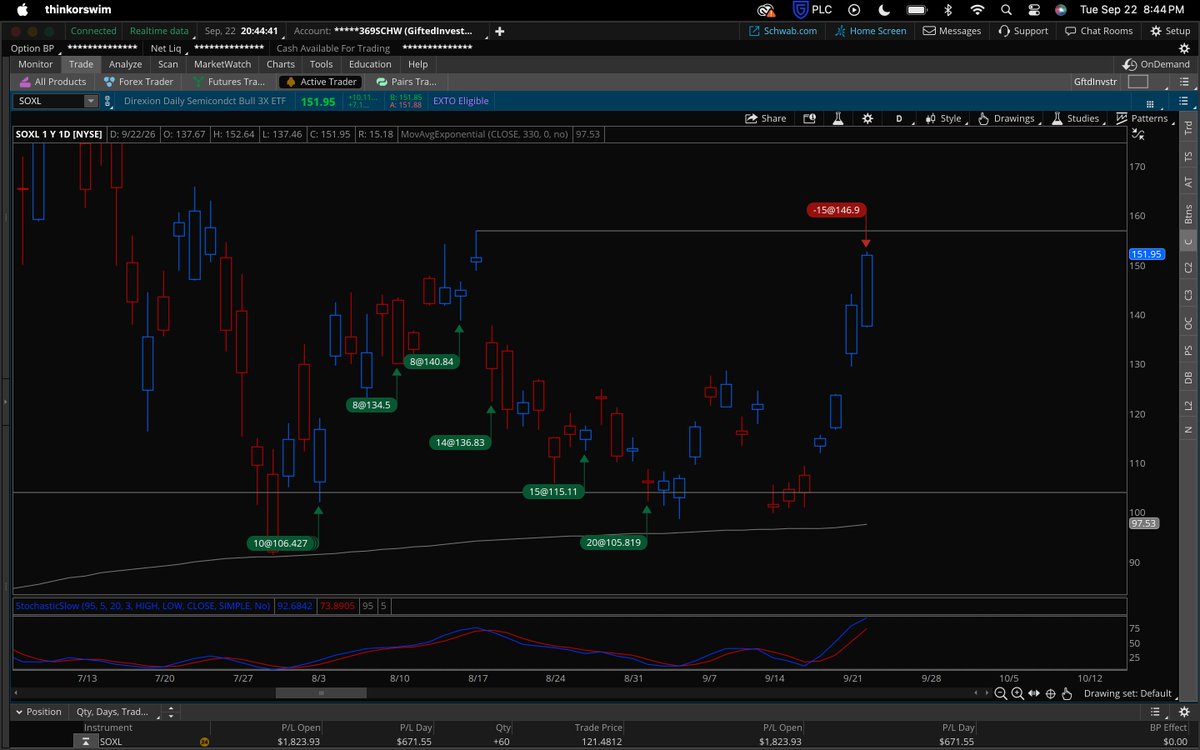
Task: Add new account tab with plus icon
Action: point(500,31)
